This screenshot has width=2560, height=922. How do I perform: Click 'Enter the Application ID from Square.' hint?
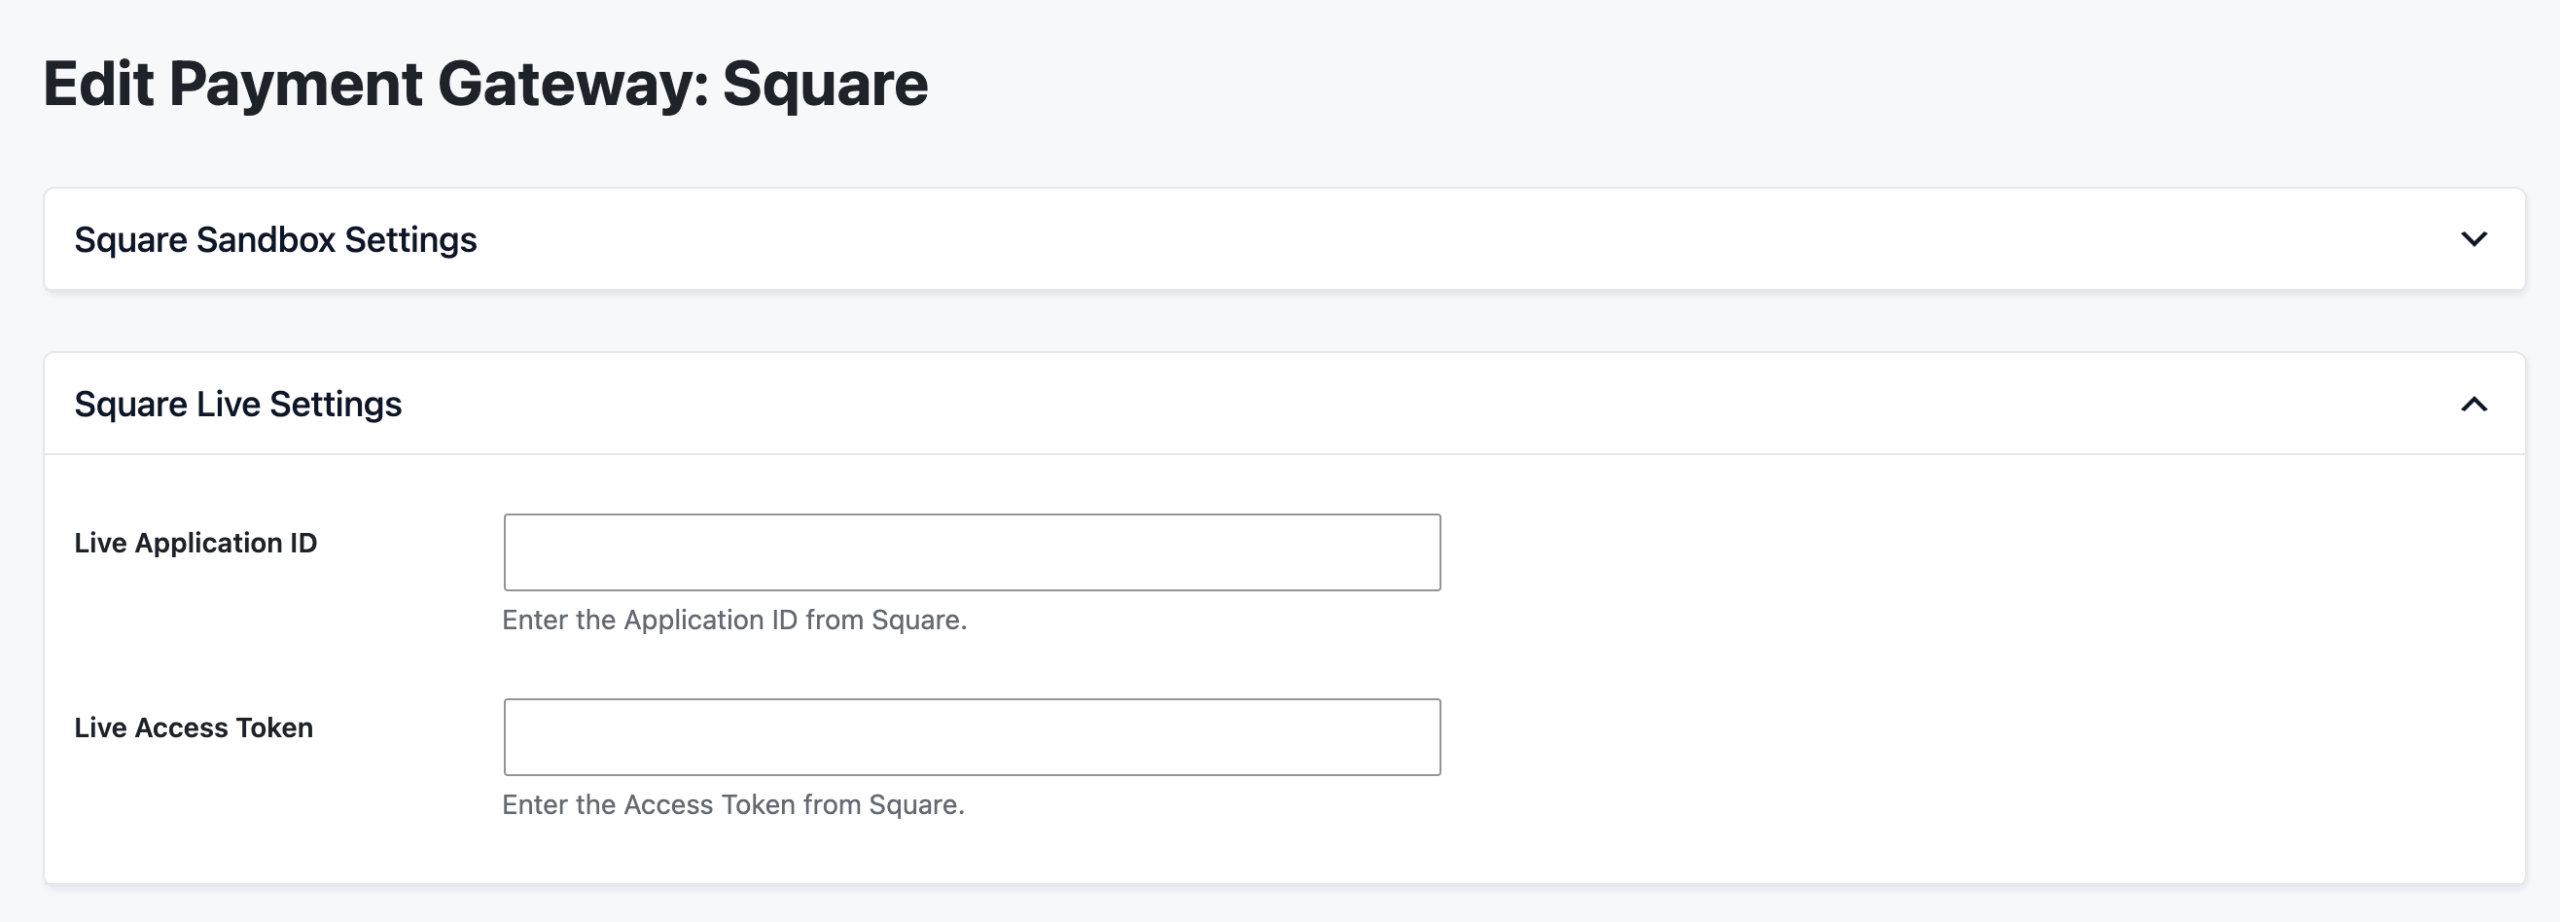coord(734,620)
